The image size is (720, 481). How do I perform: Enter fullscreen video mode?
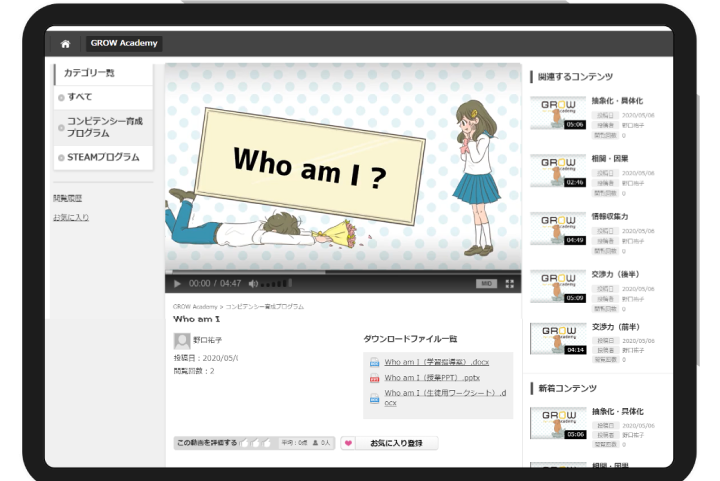click(510, 284)
